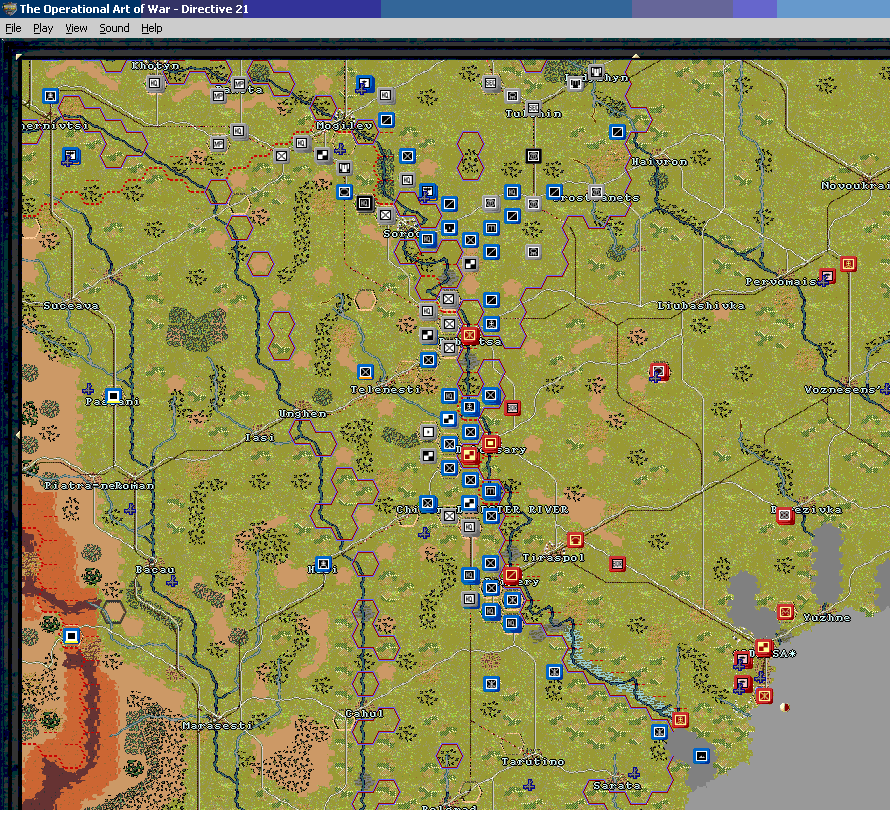Select blue air unit north of Mogilev

365,84
